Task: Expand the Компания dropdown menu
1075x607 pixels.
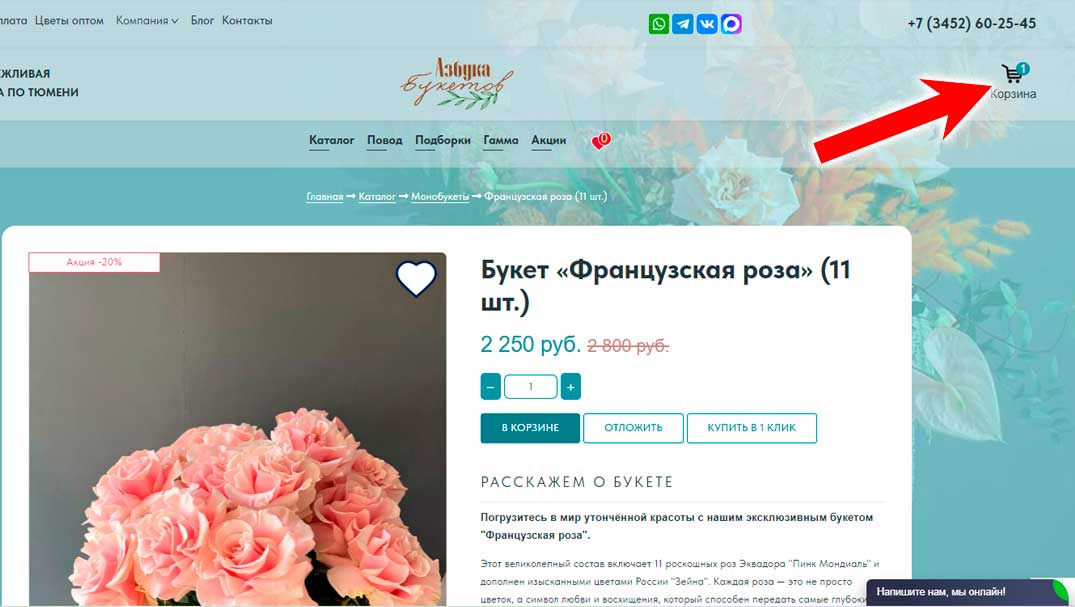Action: coord(147,21)
